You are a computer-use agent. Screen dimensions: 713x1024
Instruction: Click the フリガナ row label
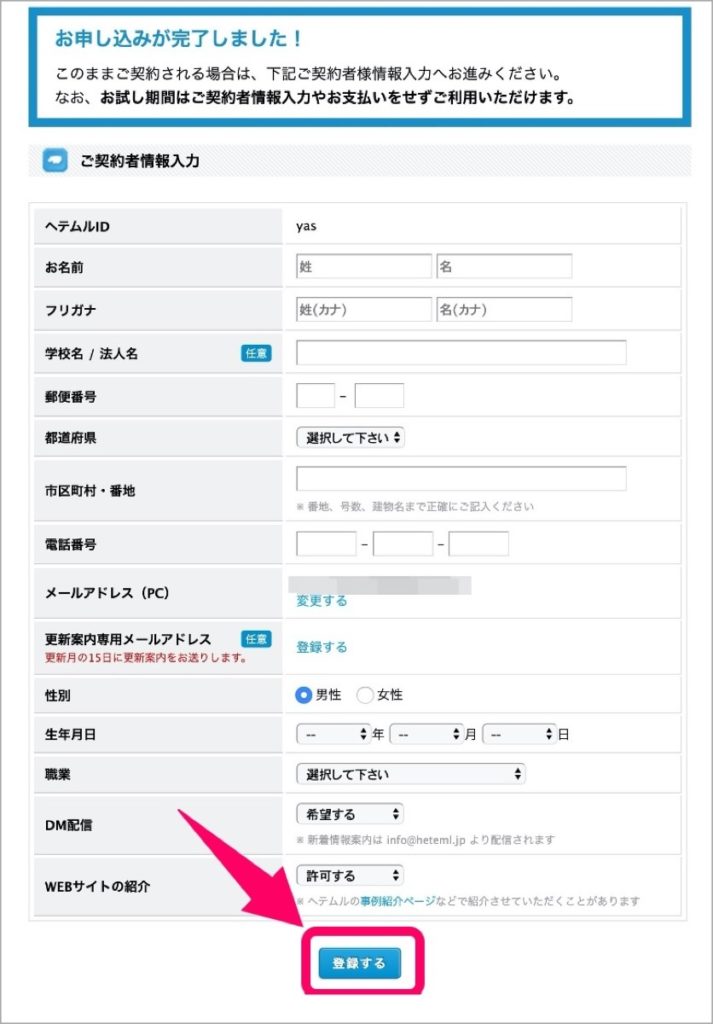(x=71, y=310)
